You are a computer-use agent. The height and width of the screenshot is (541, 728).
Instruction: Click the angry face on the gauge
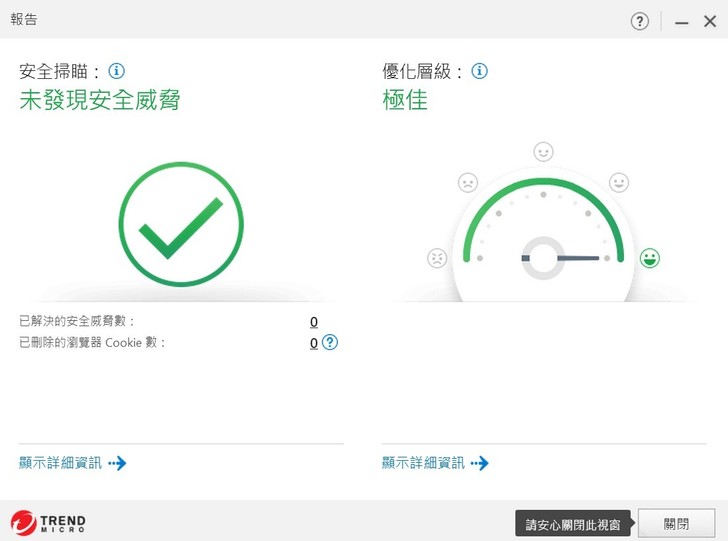[437, 258]
